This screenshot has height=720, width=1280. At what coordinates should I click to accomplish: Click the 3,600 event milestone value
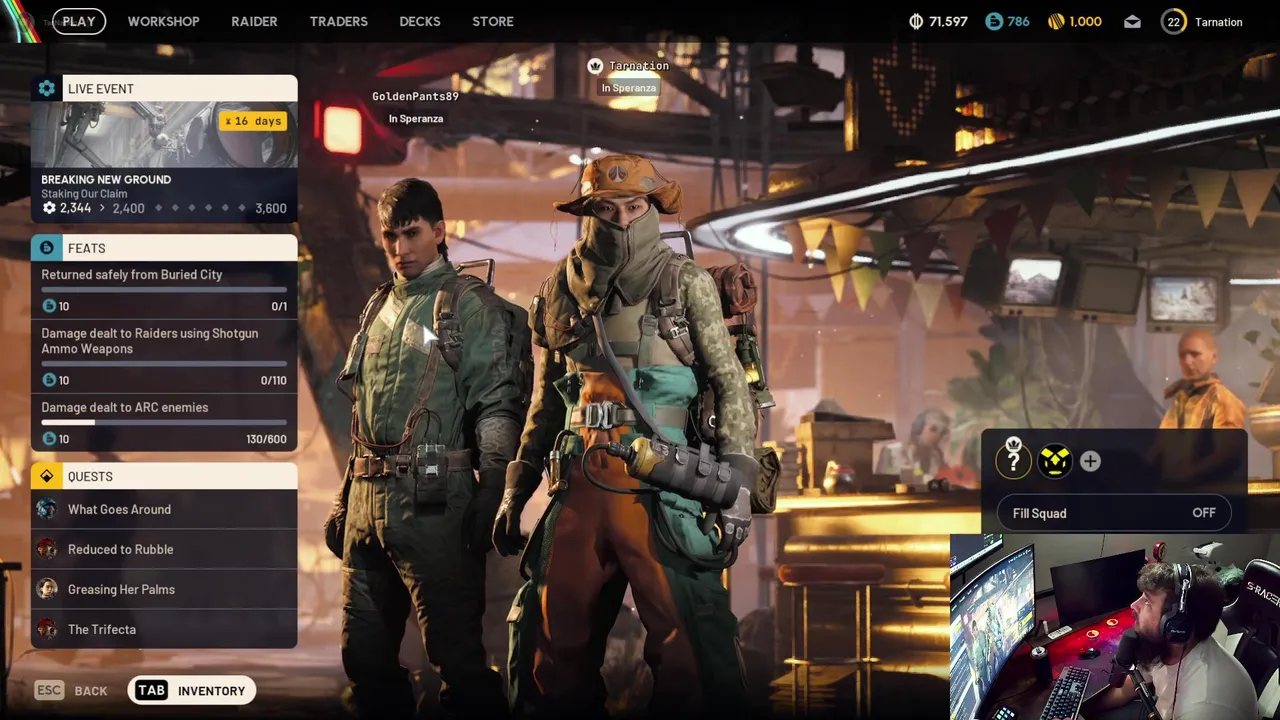pos(271,208)
